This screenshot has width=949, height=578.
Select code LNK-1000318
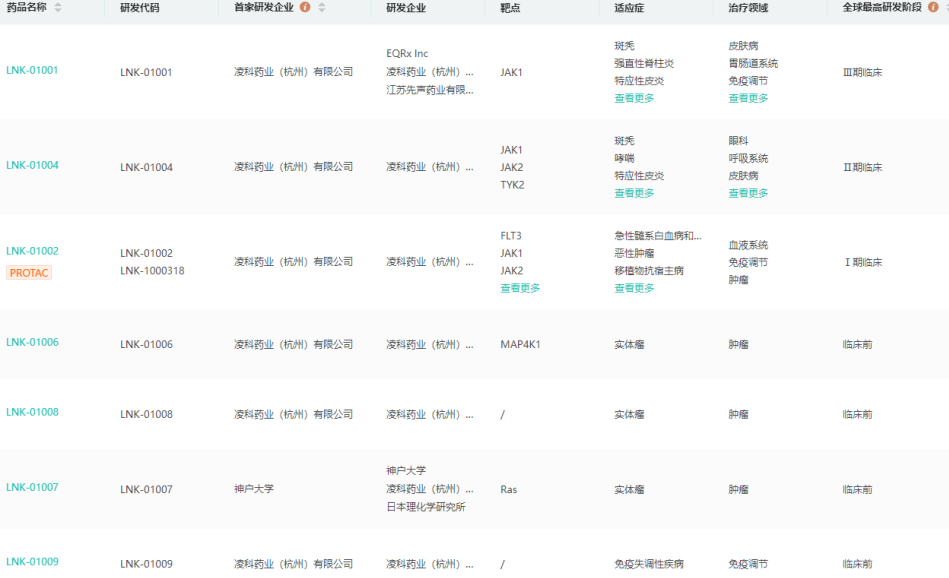coord(152,271)
